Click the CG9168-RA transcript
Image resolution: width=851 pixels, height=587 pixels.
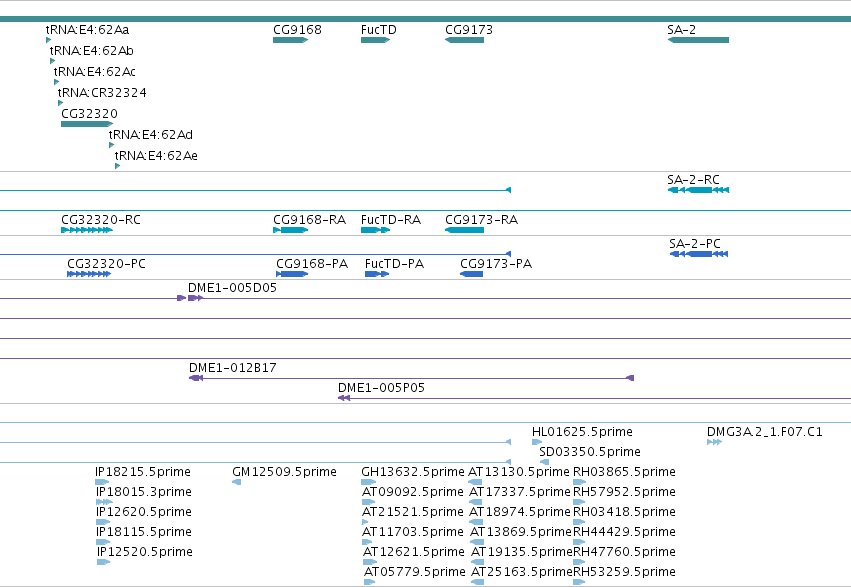point(290,230)
